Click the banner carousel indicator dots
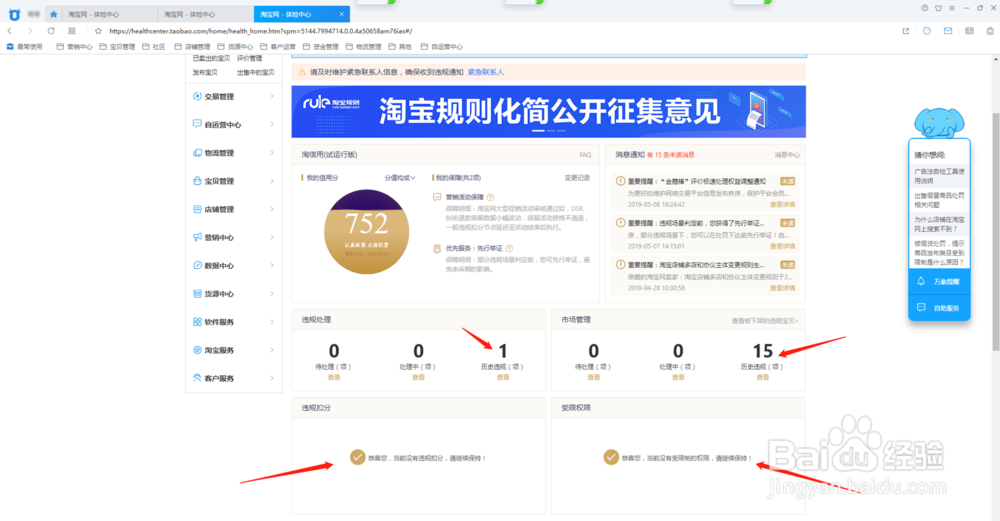Viewport: 1000px width, 521px height. [548, 131]
